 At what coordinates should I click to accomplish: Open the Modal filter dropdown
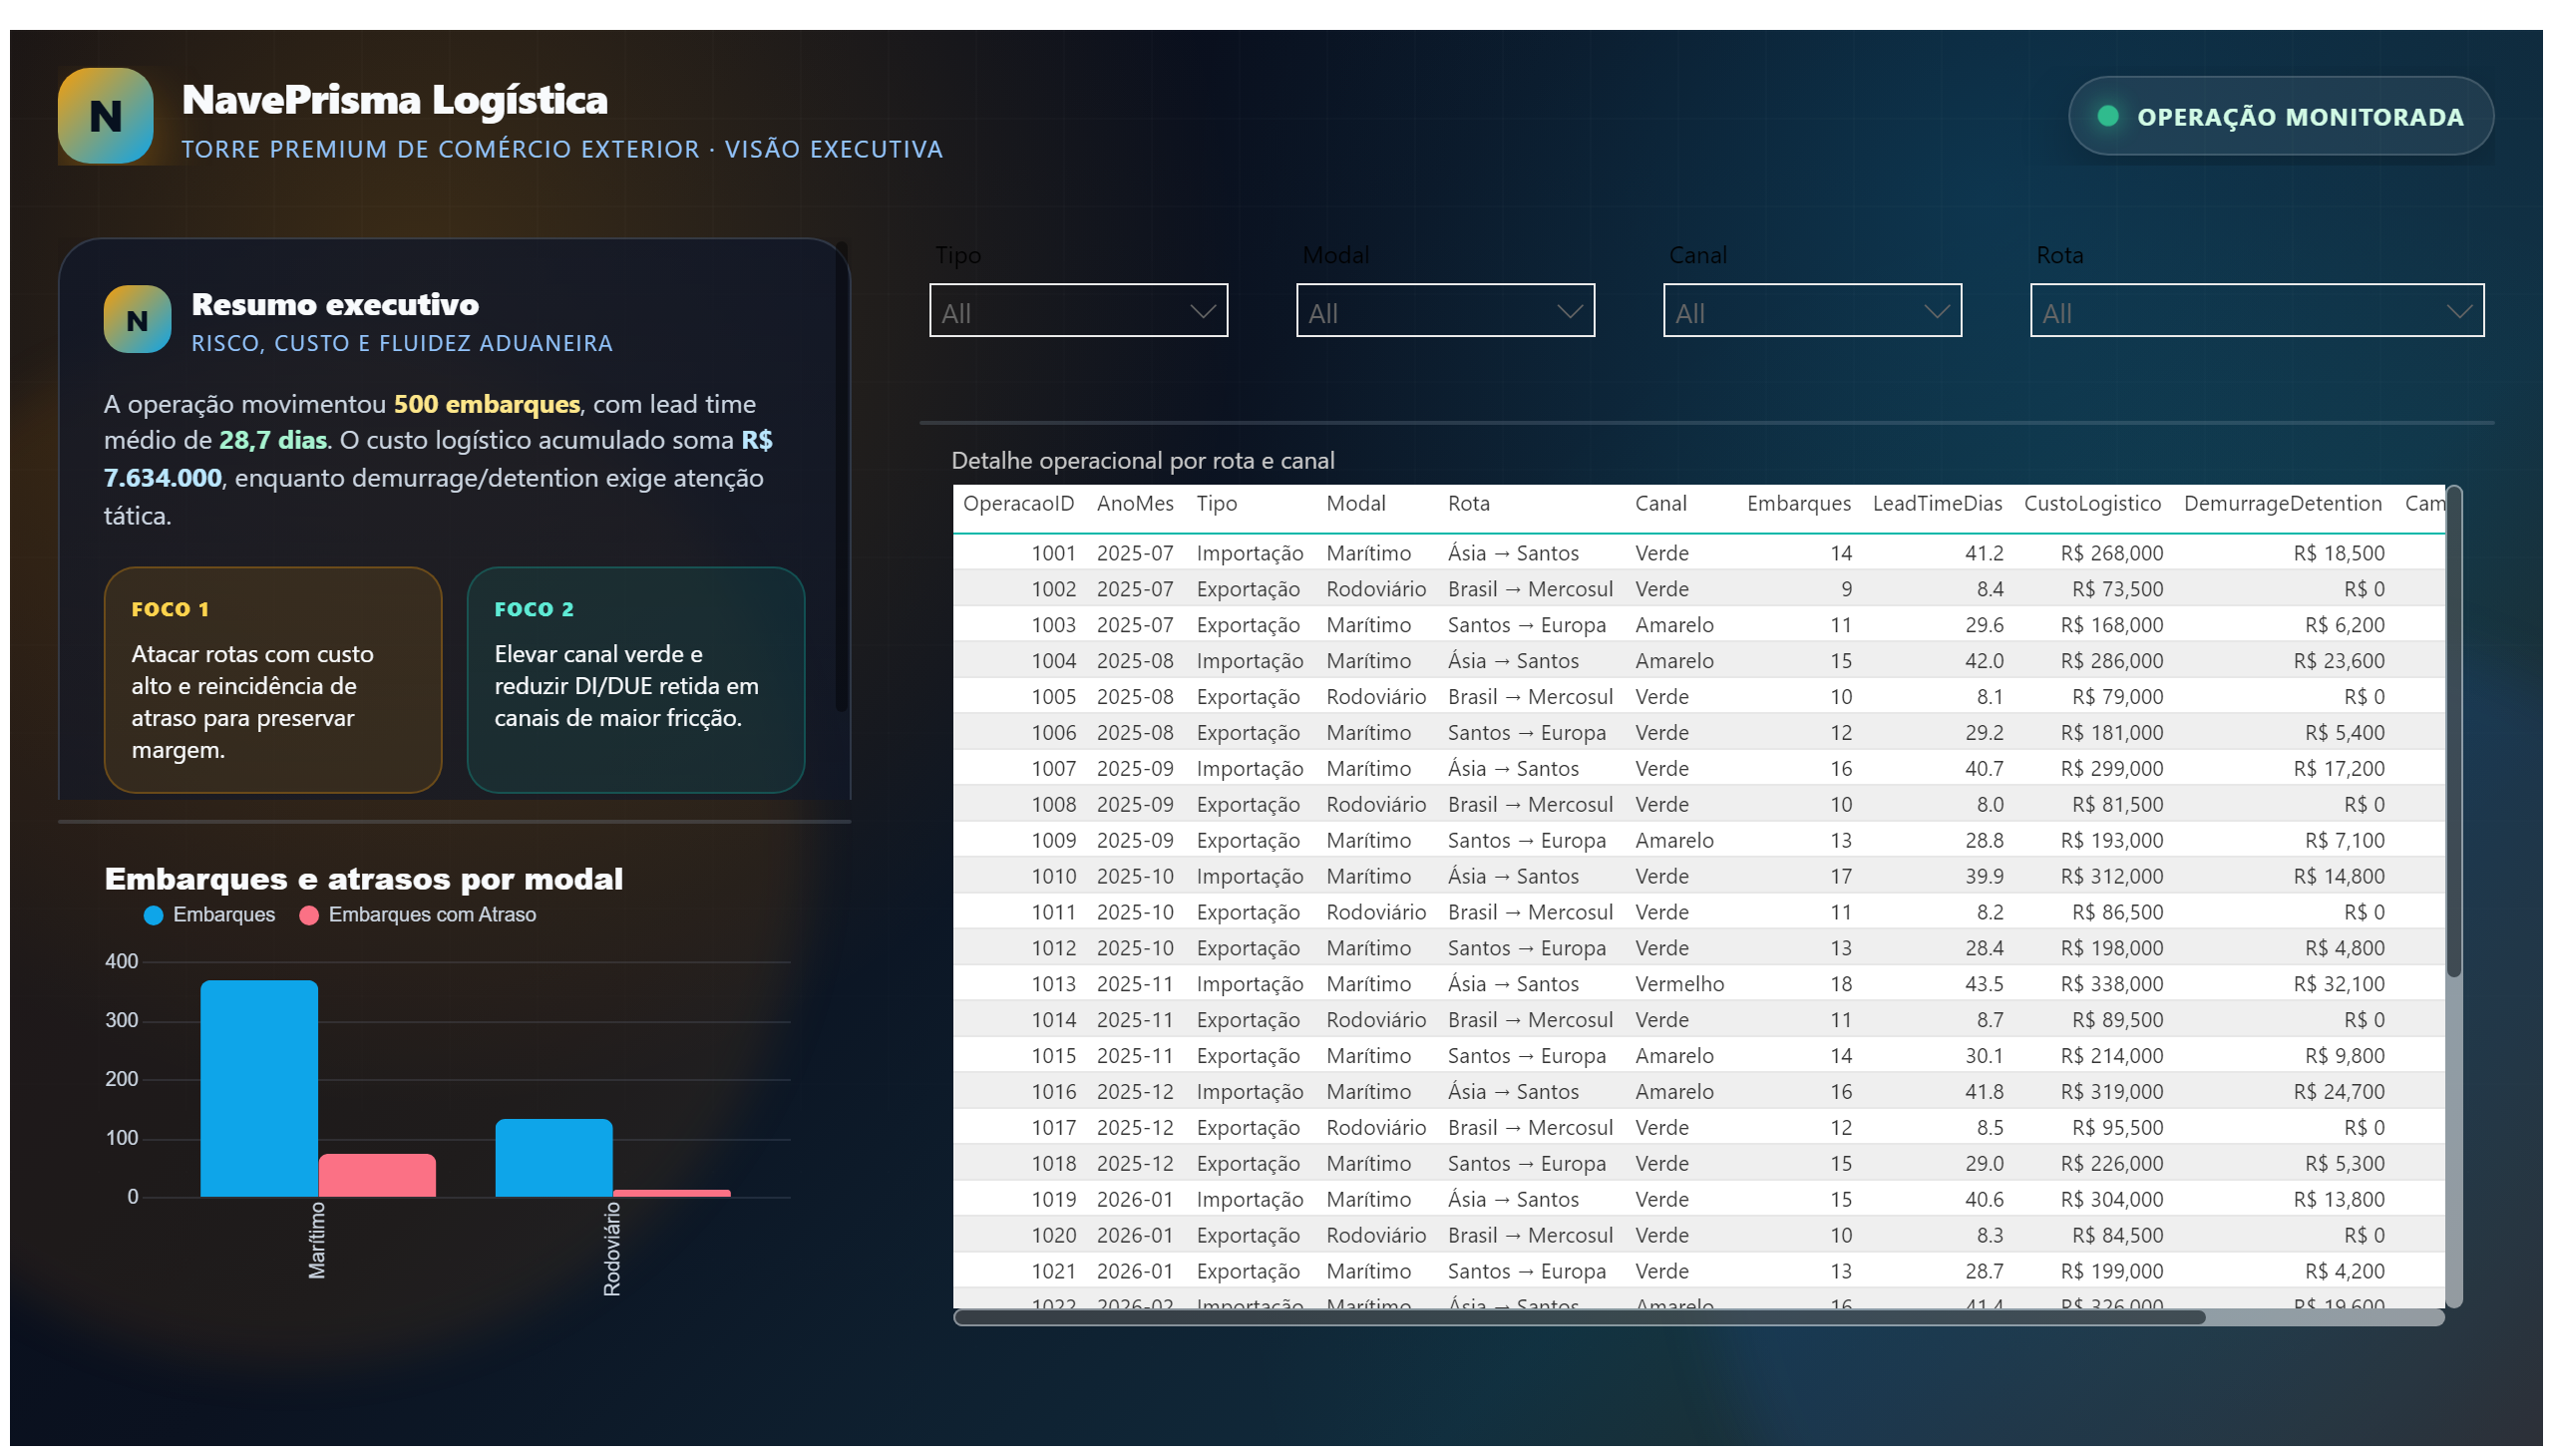click(x=1445, y=311)
